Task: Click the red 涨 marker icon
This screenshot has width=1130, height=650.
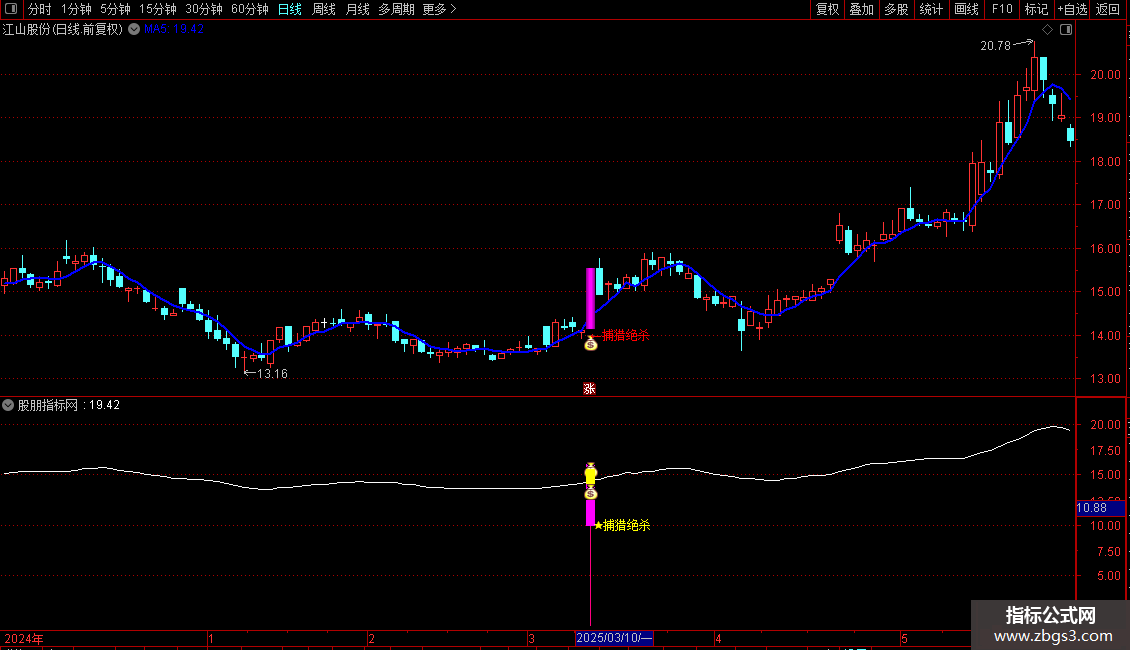Action: (590, 388)
